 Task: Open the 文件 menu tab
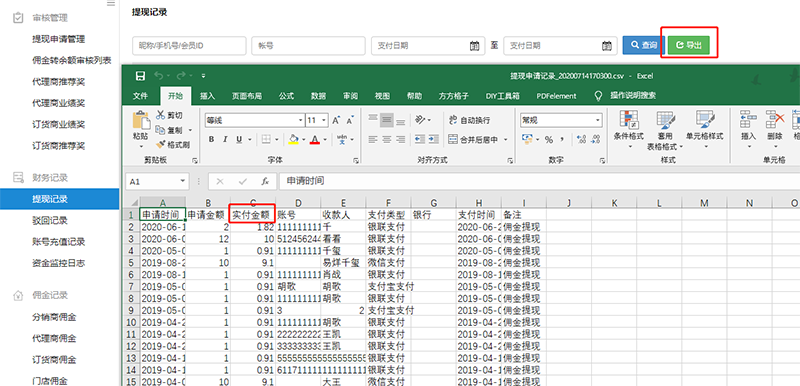140,96
